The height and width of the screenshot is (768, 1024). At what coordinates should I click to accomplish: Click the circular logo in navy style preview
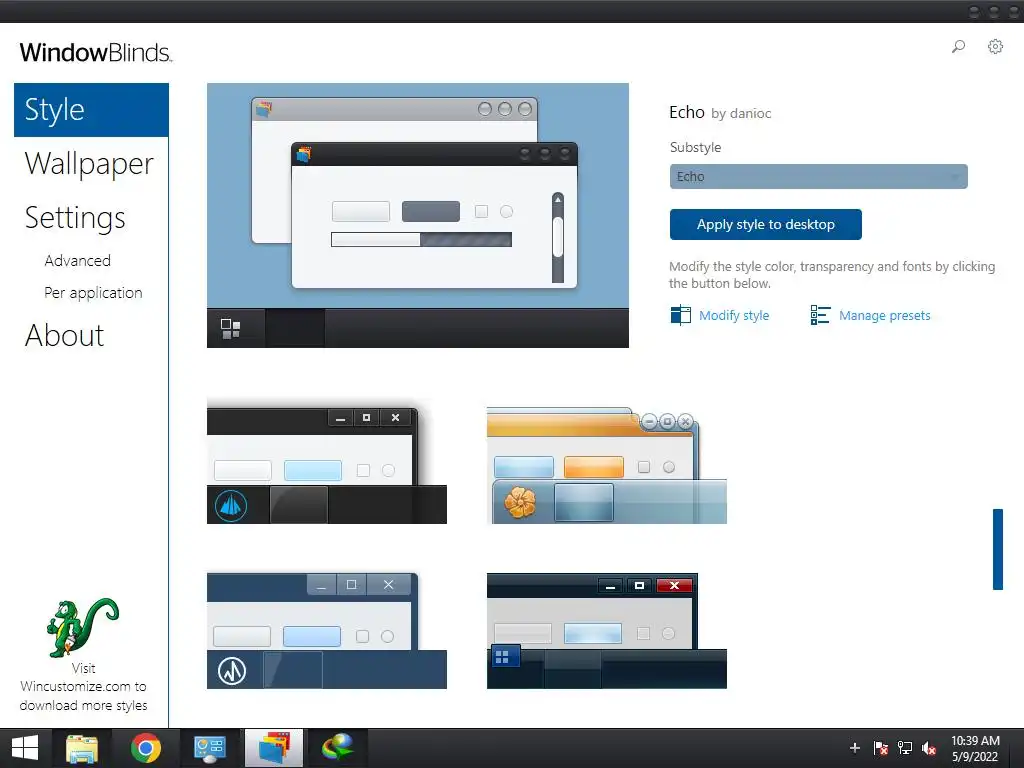(x=232, y=671)
